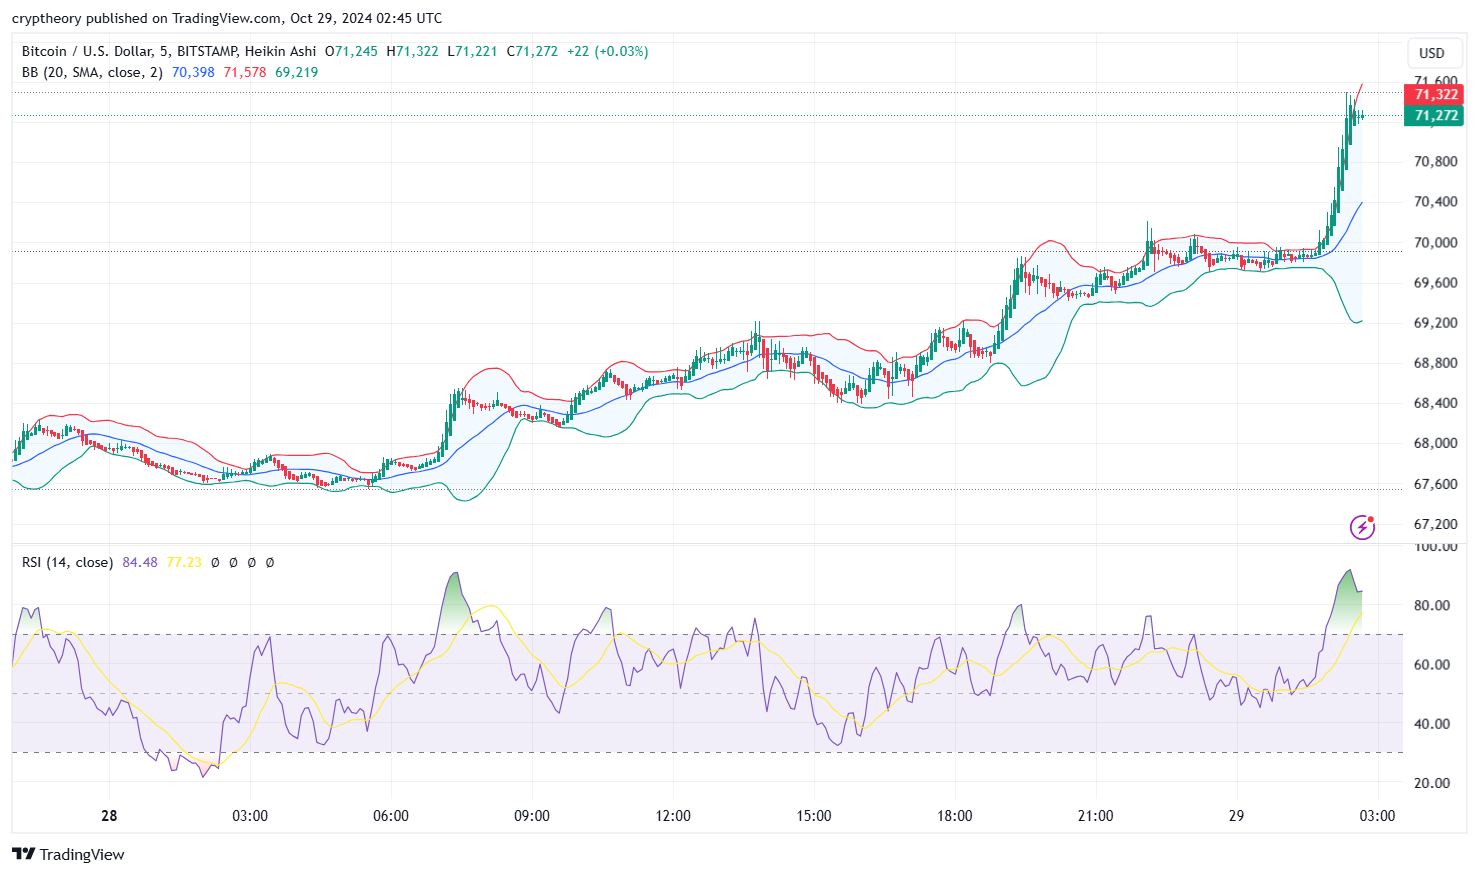This screenshot has height=875, width=1479.
Task: Click the low price L71,221
Action: 472,51
